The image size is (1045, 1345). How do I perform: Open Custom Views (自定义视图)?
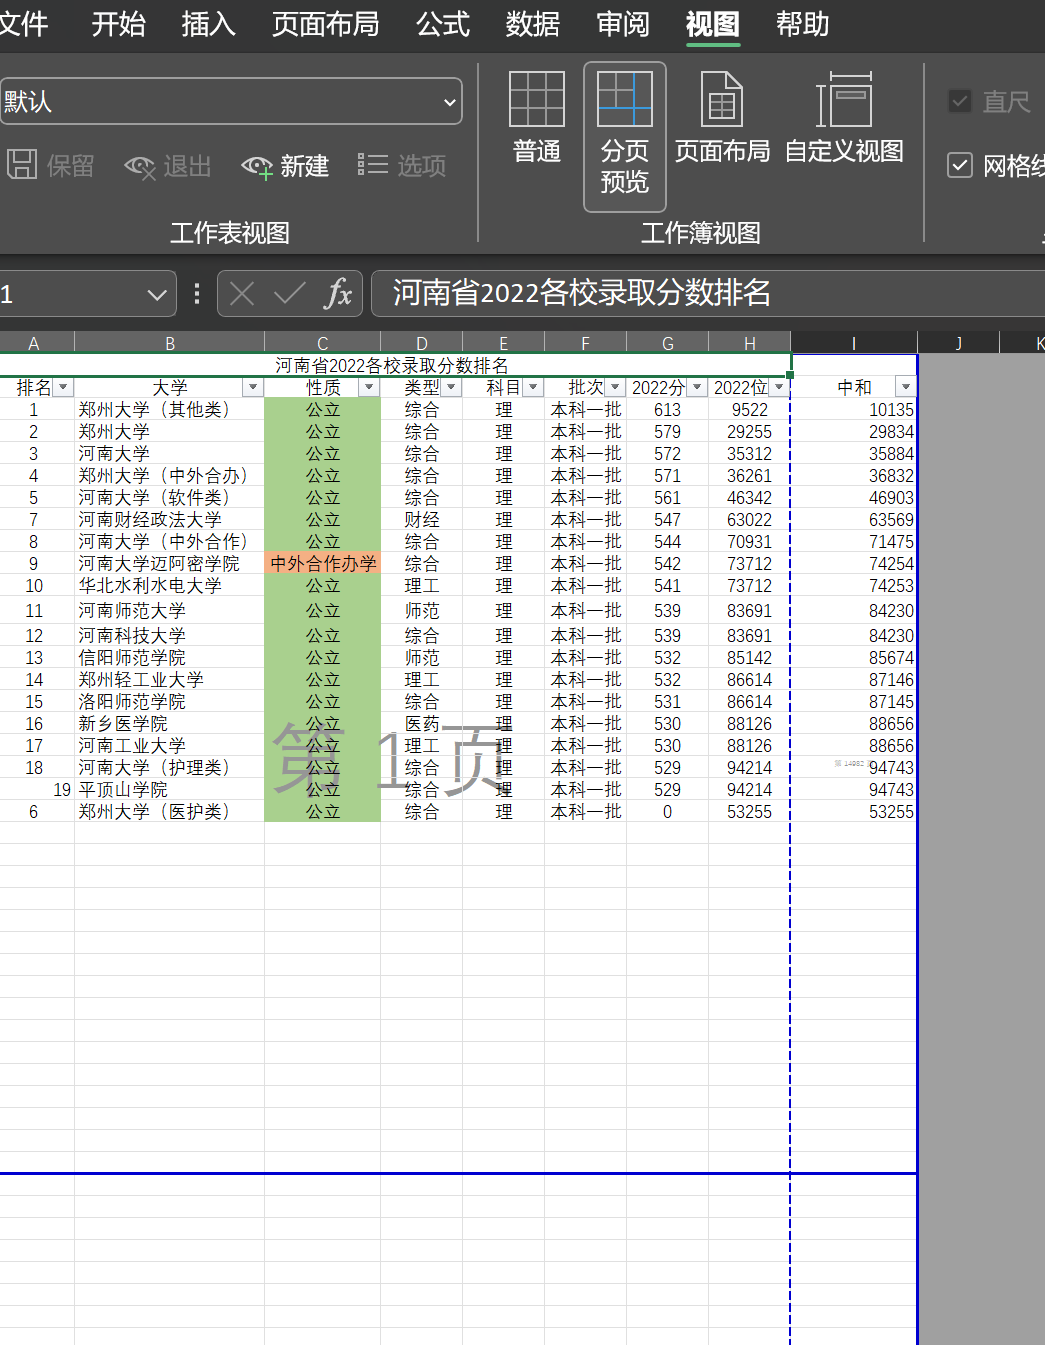(x=844, y=117)
